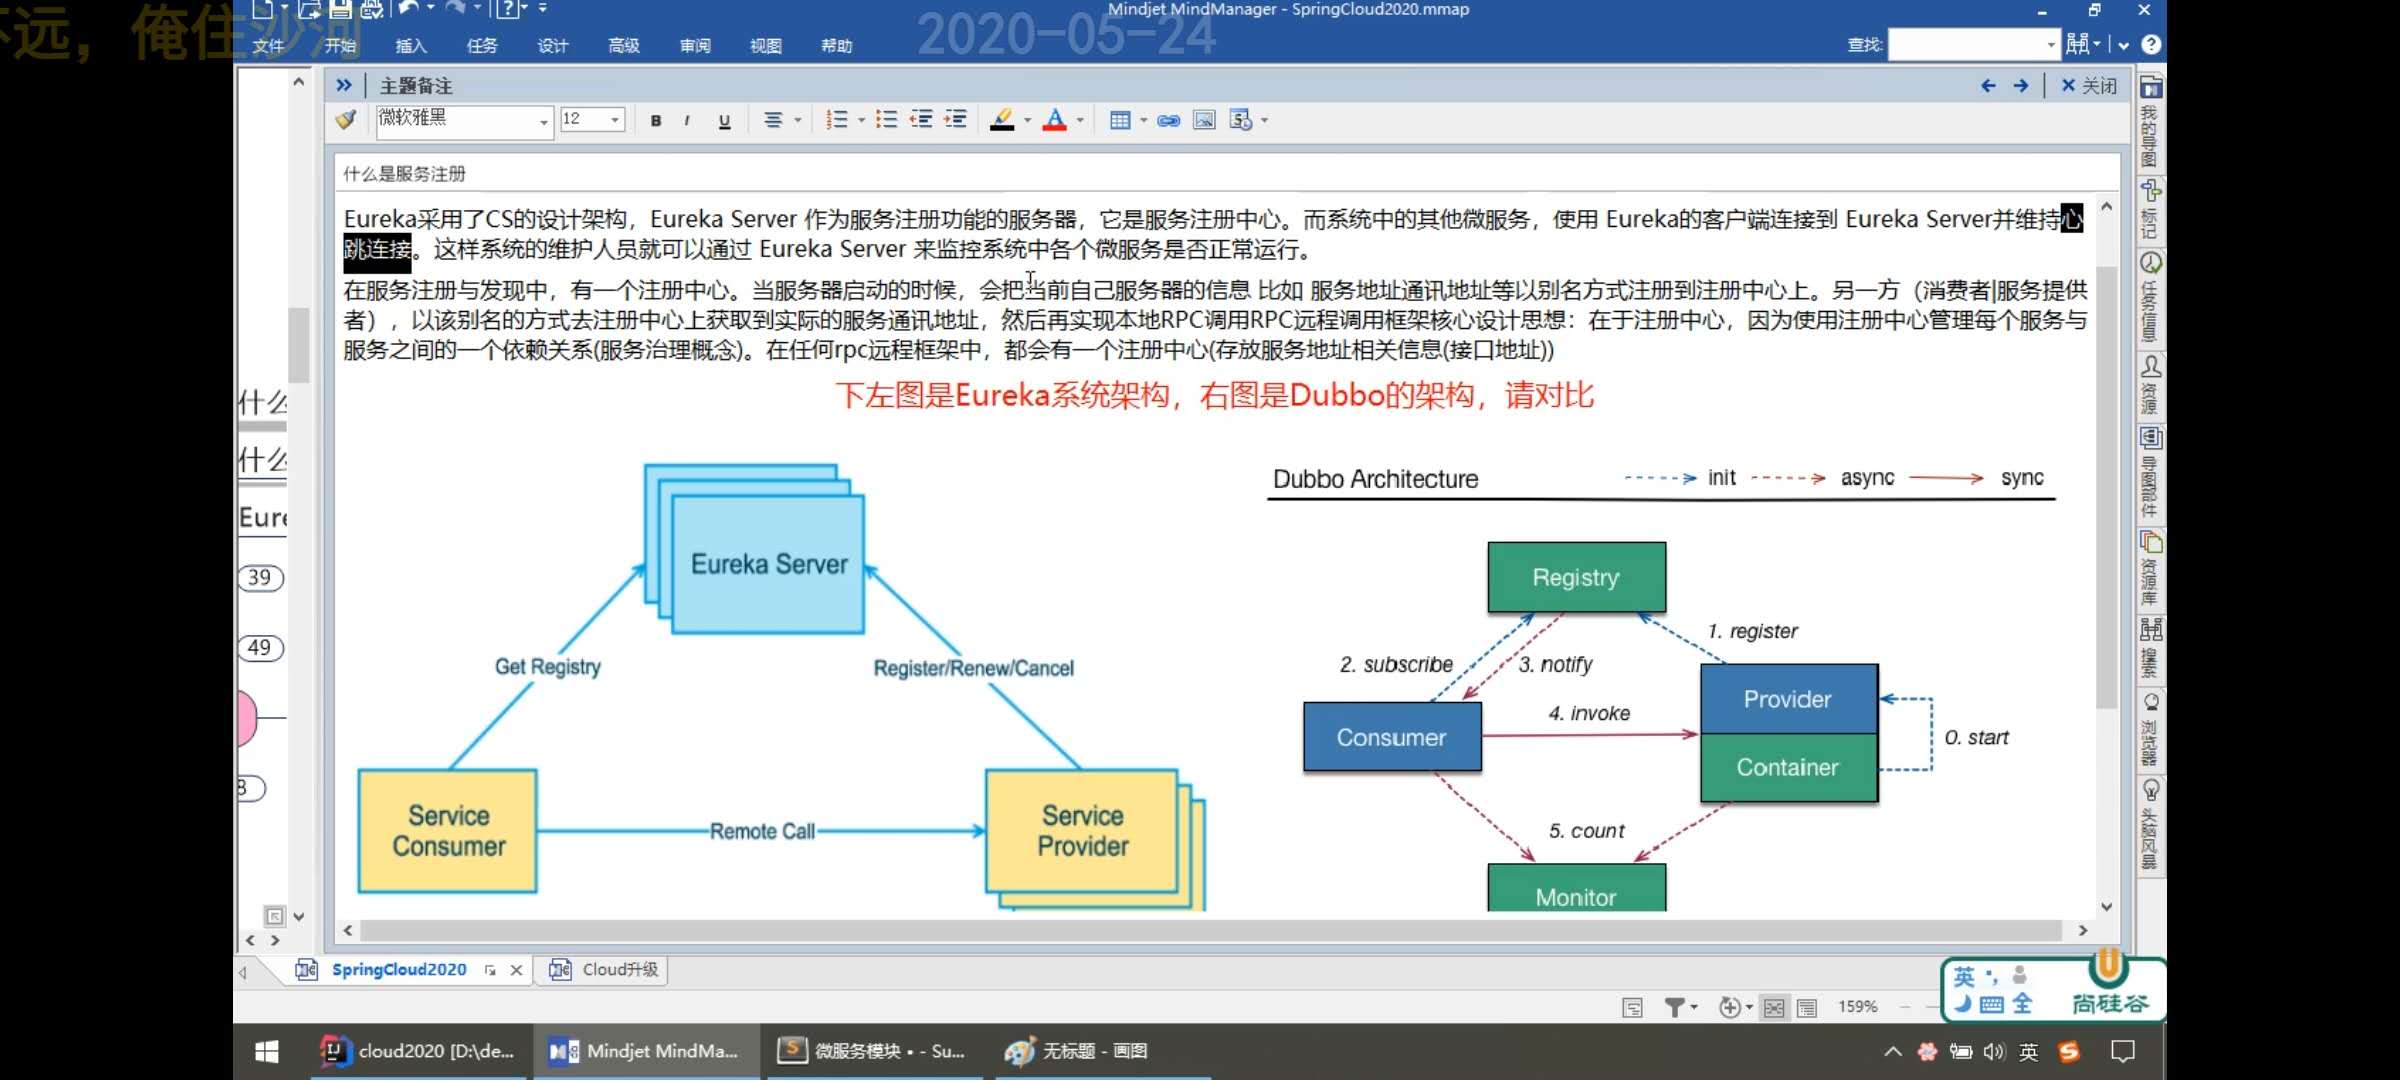Open the font size dropdown
The height and width of the screenshot is (1080, 2400).
pyautogui.click(x=615, y=119)
